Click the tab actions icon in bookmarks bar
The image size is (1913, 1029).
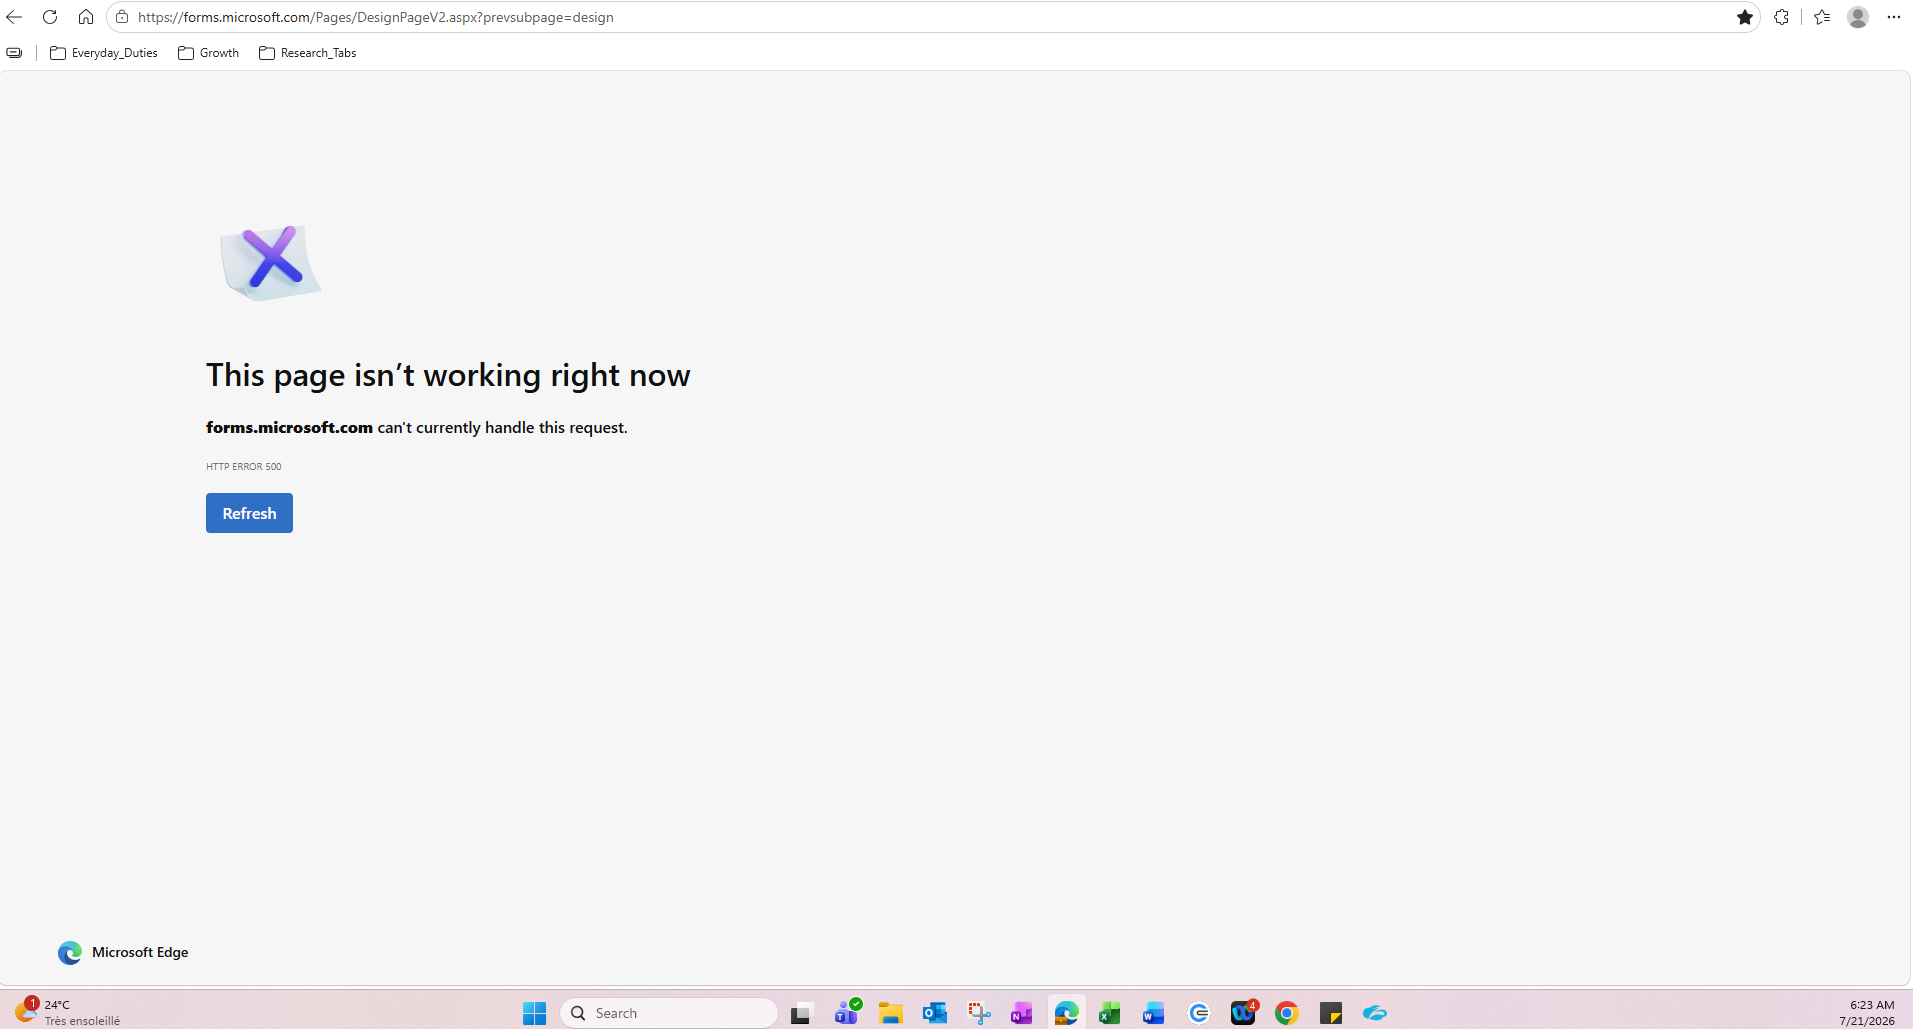pyautogui.click(x=14, y=53)
